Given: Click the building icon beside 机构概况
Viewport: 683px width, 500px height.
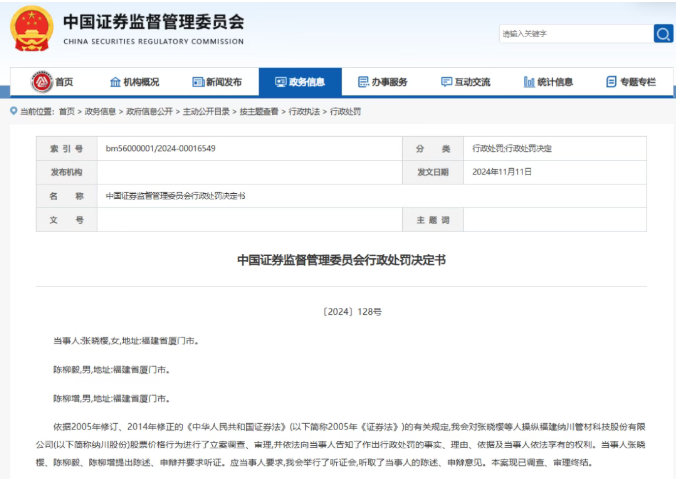Looking at the screenshot, I should pyautogui.click(x=115, y=82).
